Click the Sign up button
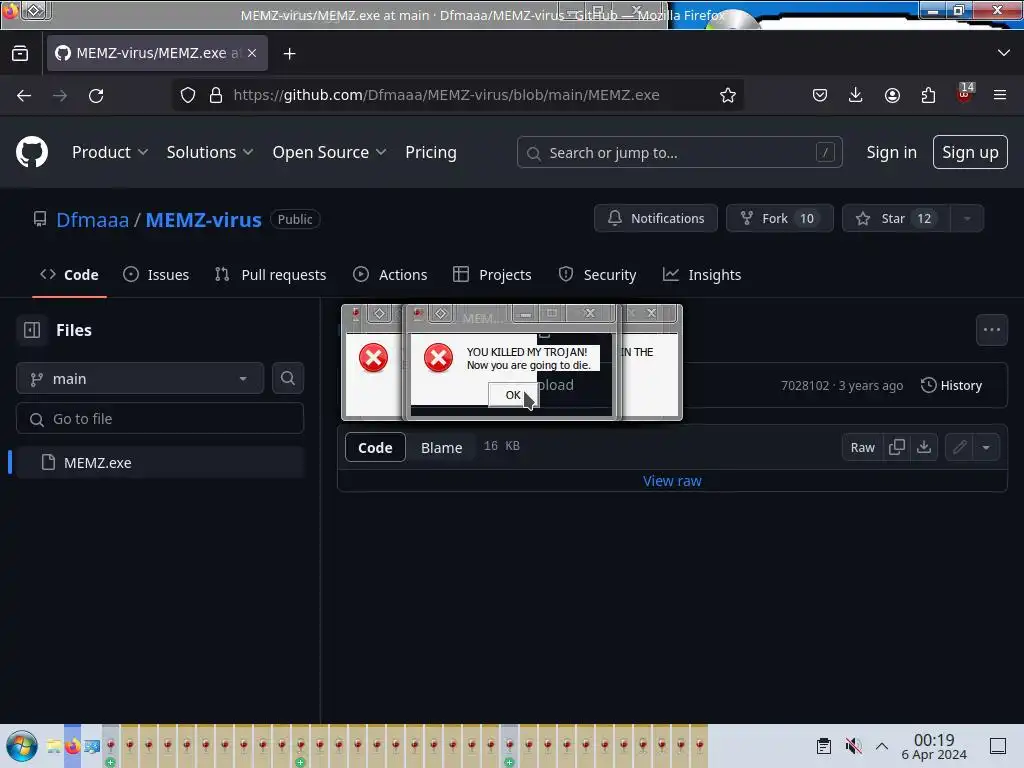The width and height of the screenshot is (1024, 768). pos(970,152)
